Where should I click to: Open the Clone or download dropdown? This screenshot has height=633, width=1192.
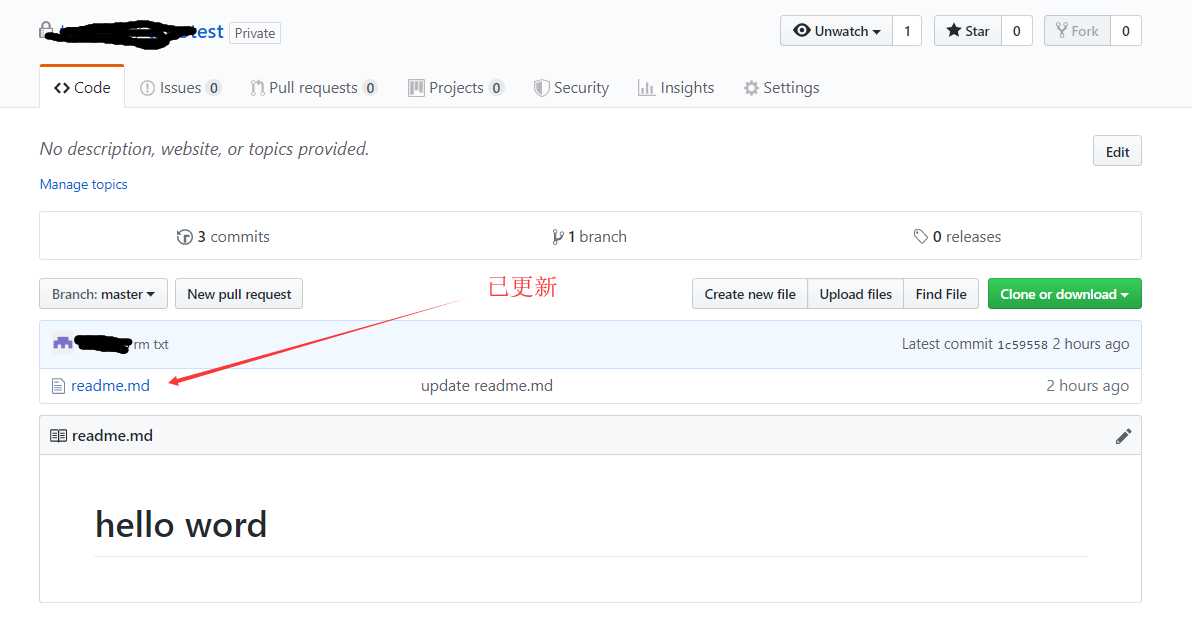1064,294
